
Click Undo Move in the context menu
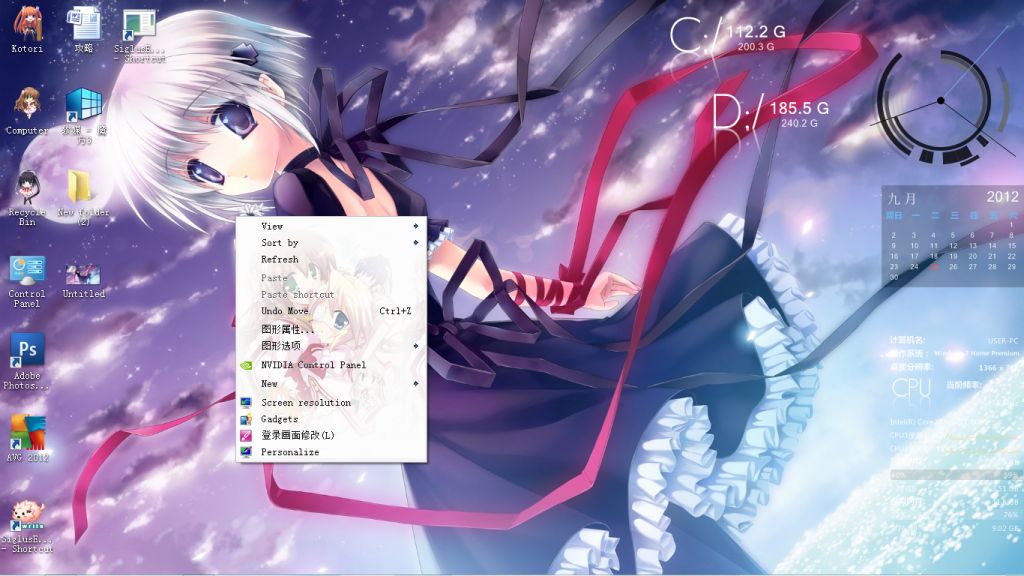pos(285,311)
